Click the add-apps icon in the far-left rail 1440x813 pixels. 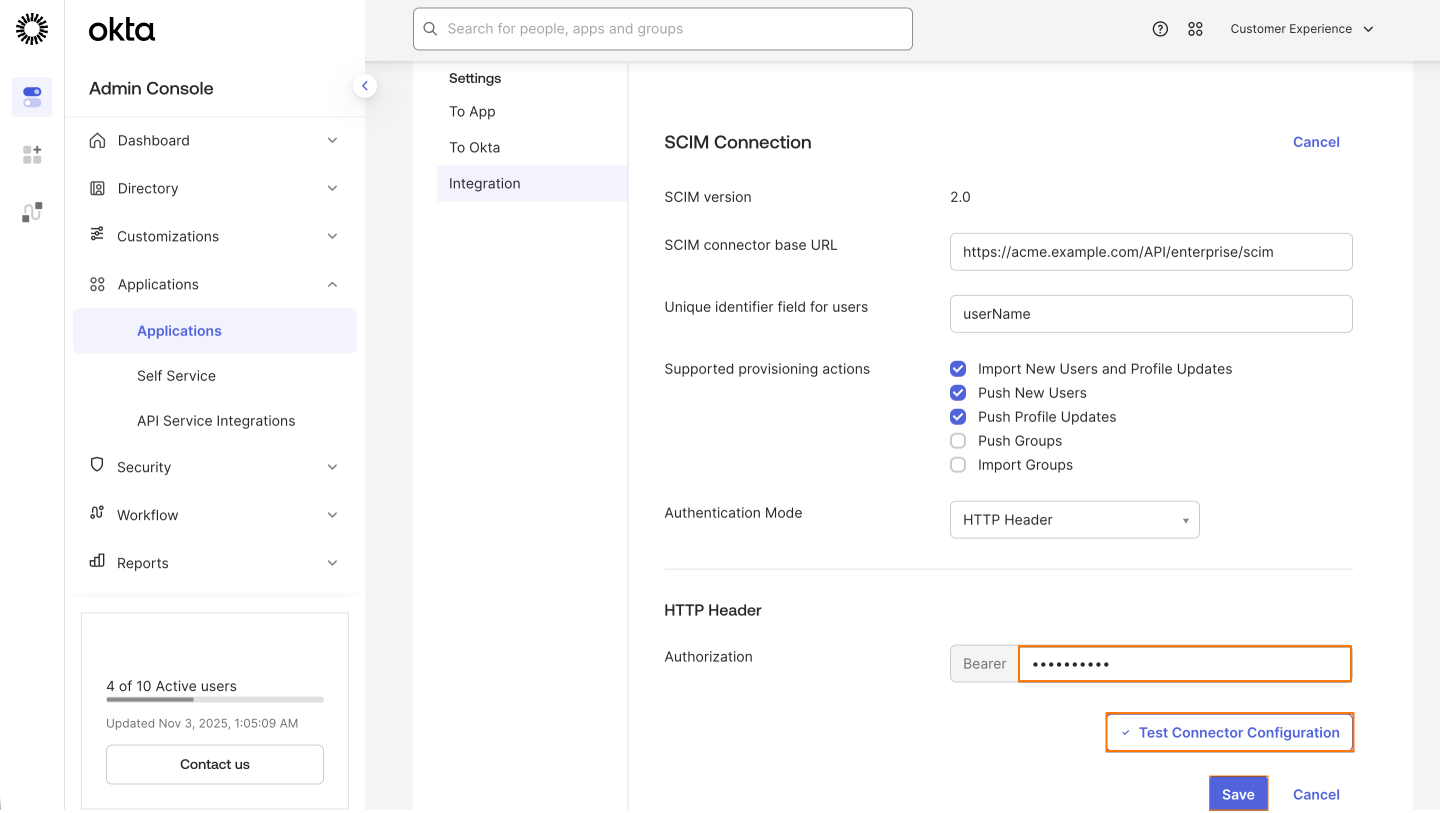pos(31,154)
